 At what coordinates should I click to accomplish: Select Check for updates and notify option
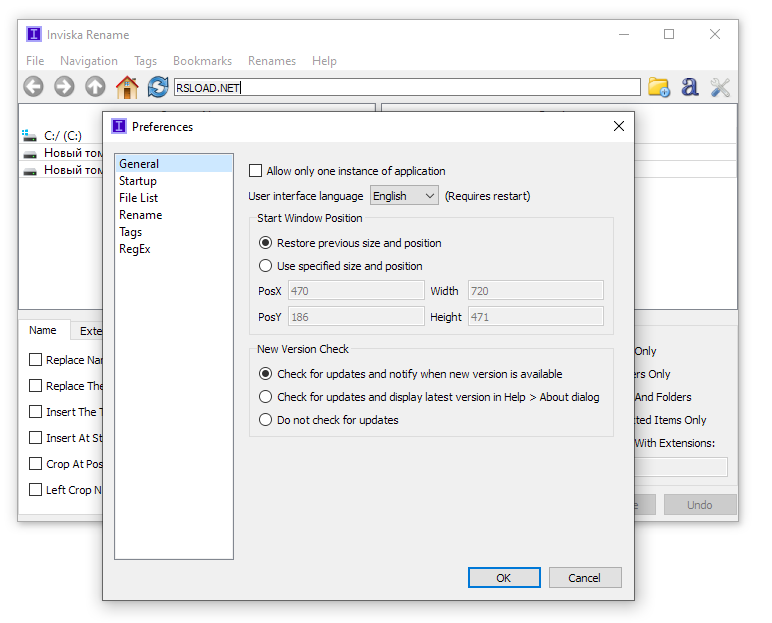pos(265,373)
